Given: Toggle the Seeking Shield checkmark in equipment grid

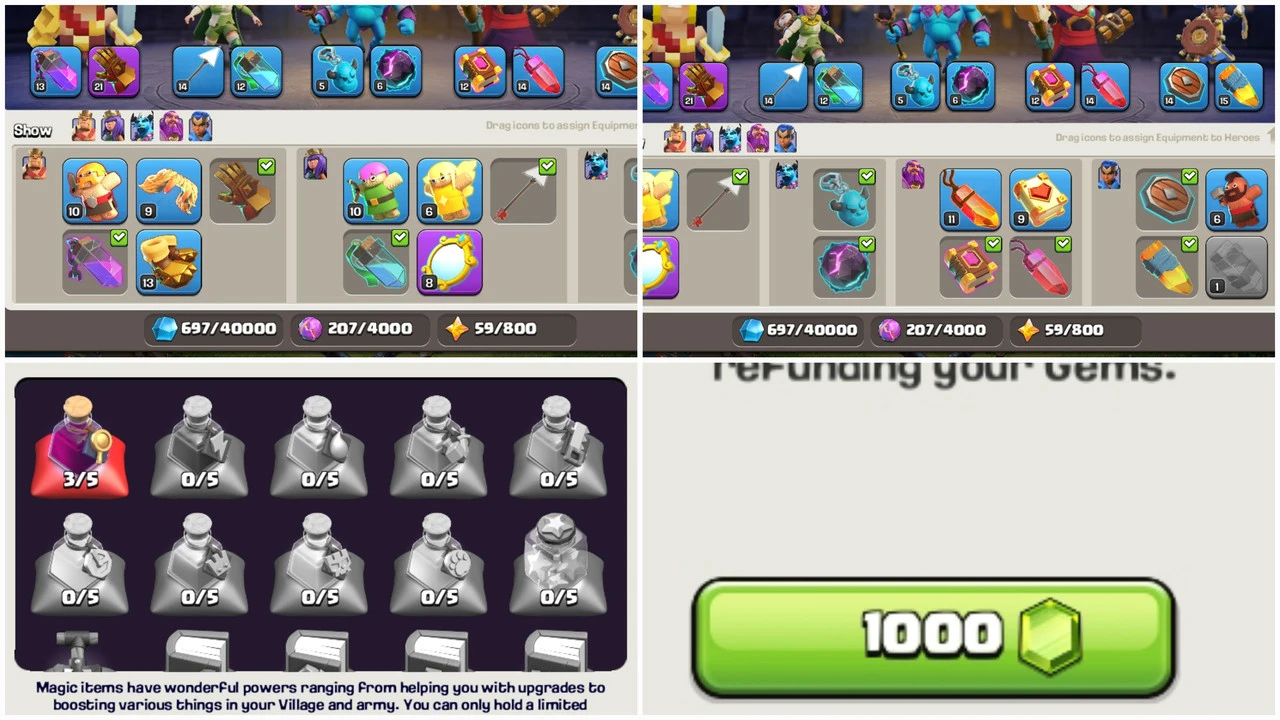Looking at the screenshot, I should tap(1188, 177).
